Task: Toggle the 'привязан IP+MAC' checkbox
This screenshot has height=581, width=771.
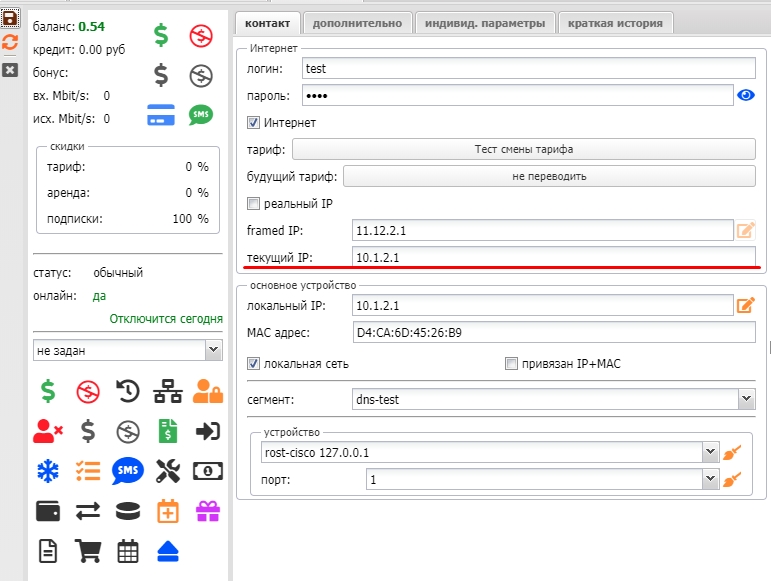Action: tap(512, 364)
